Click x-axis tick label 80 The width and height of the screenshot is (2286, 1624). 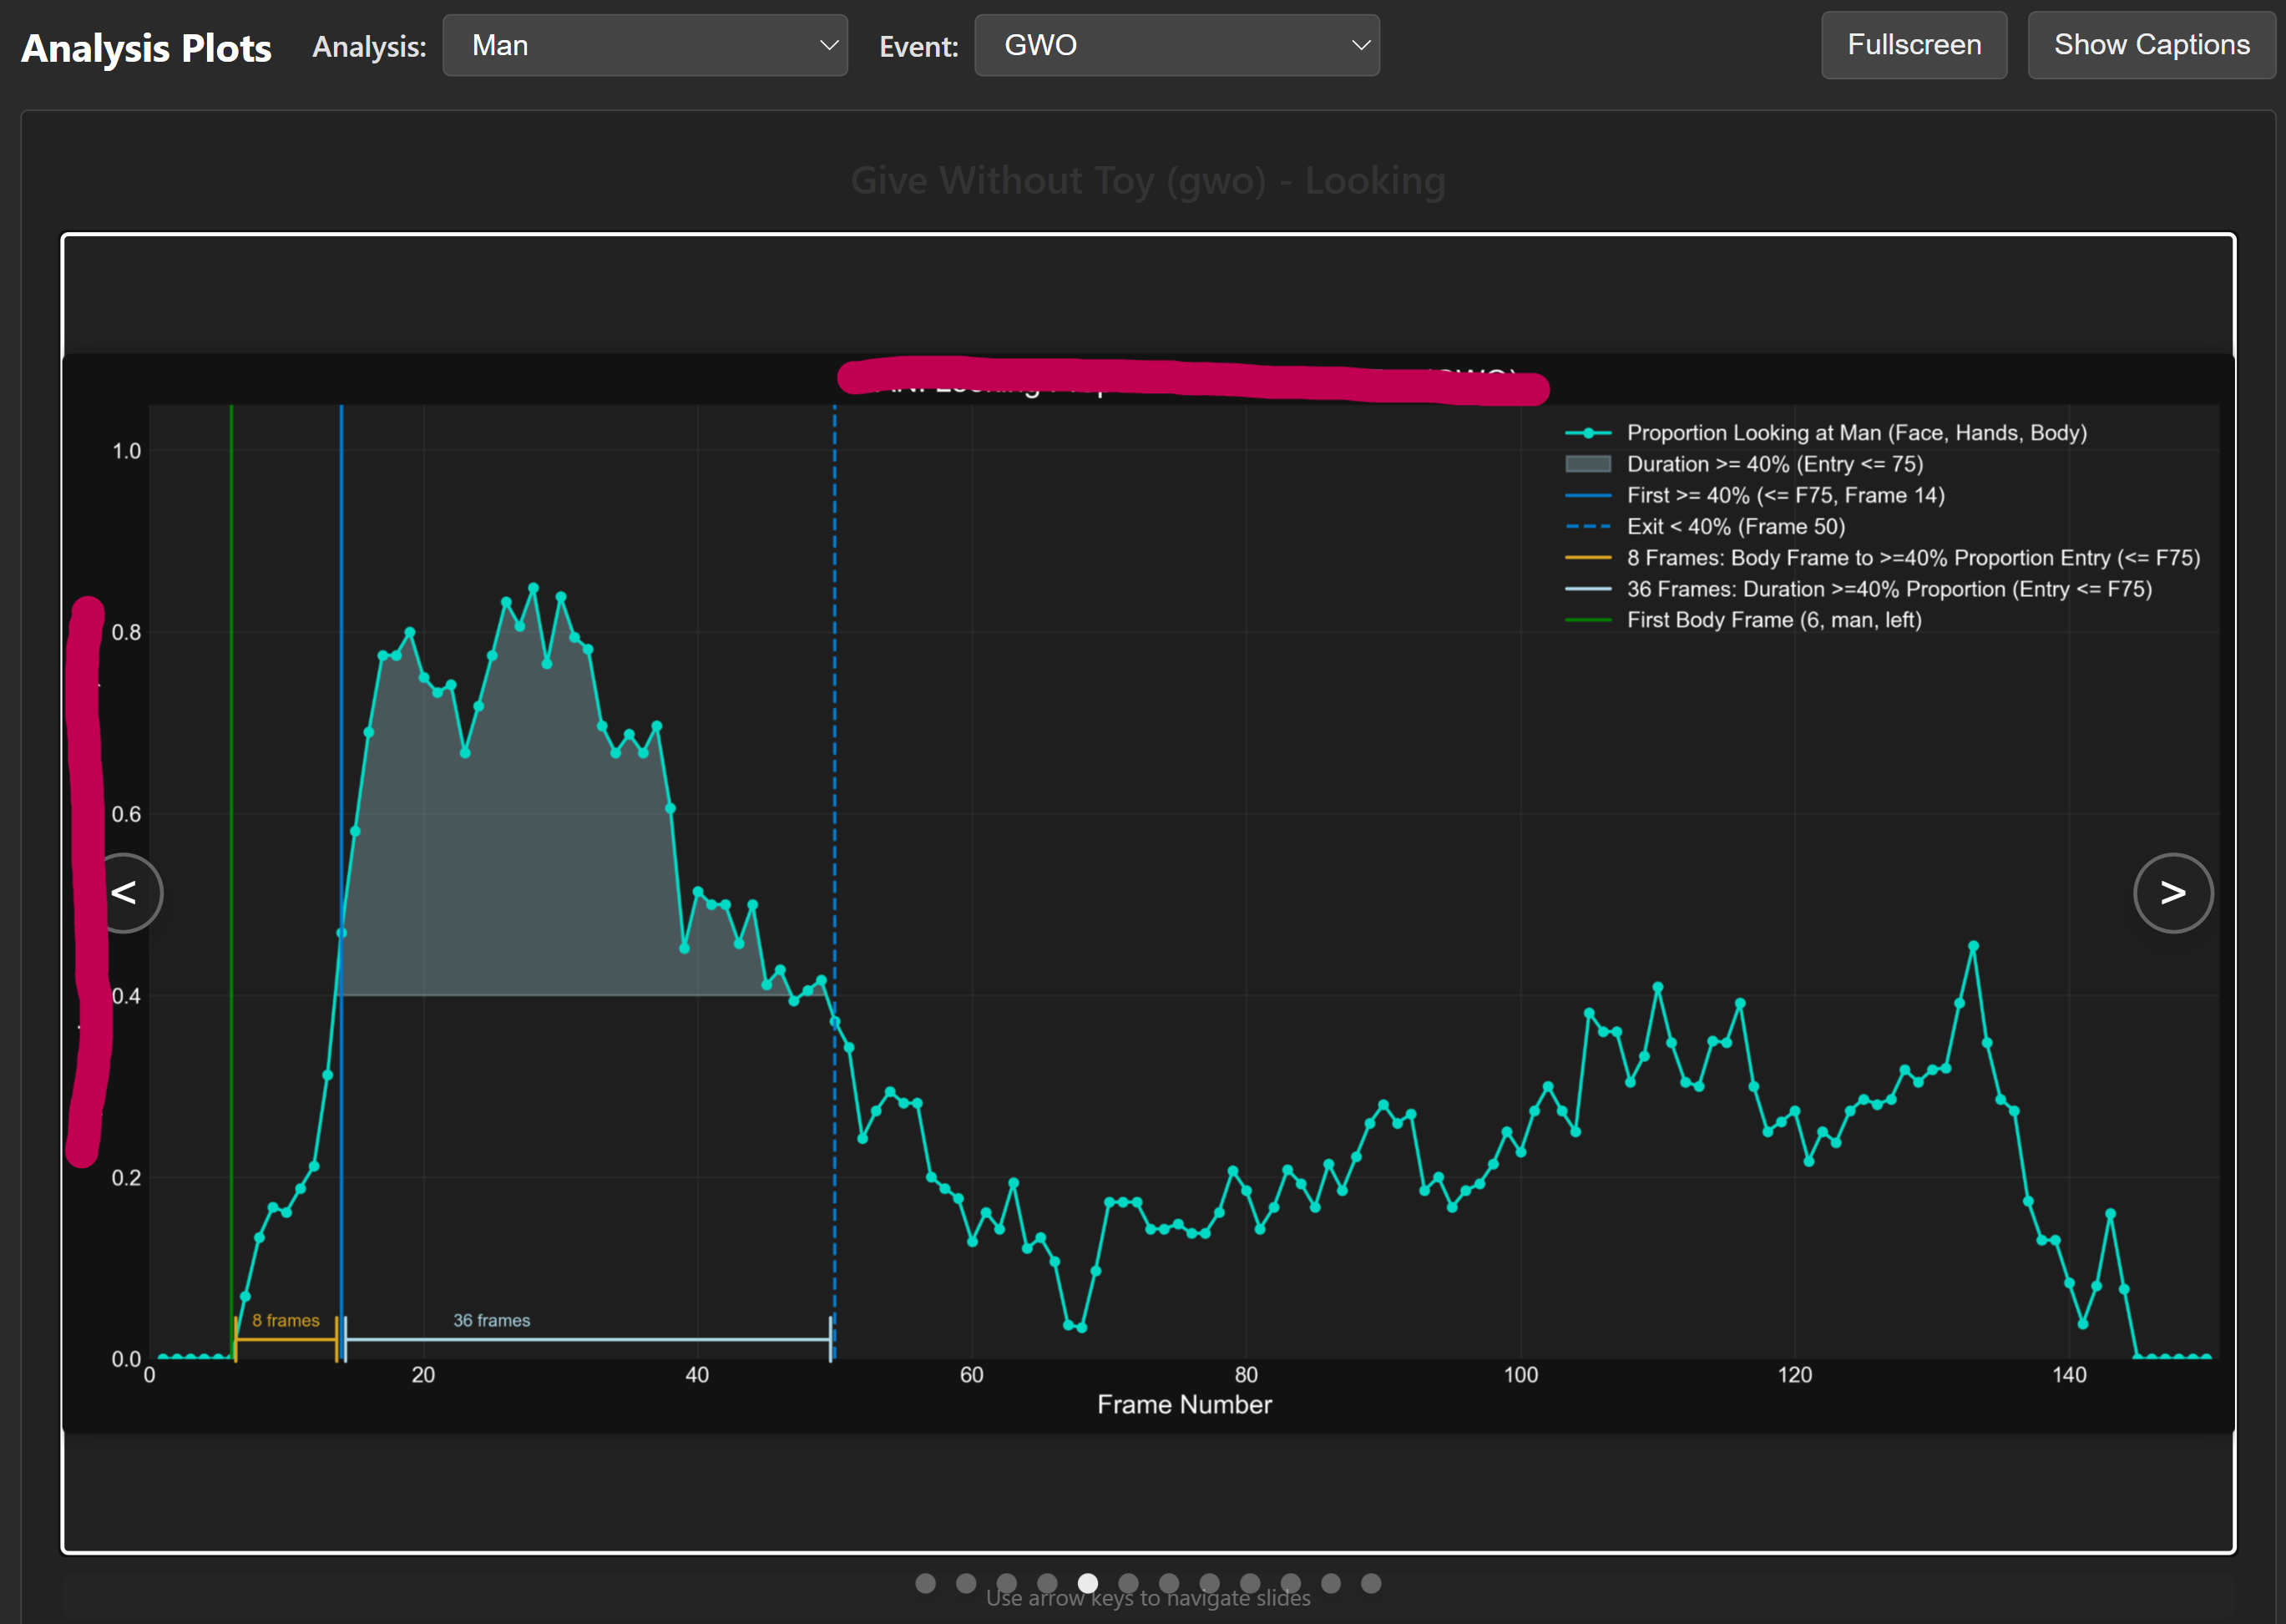click(1246, 1375)
